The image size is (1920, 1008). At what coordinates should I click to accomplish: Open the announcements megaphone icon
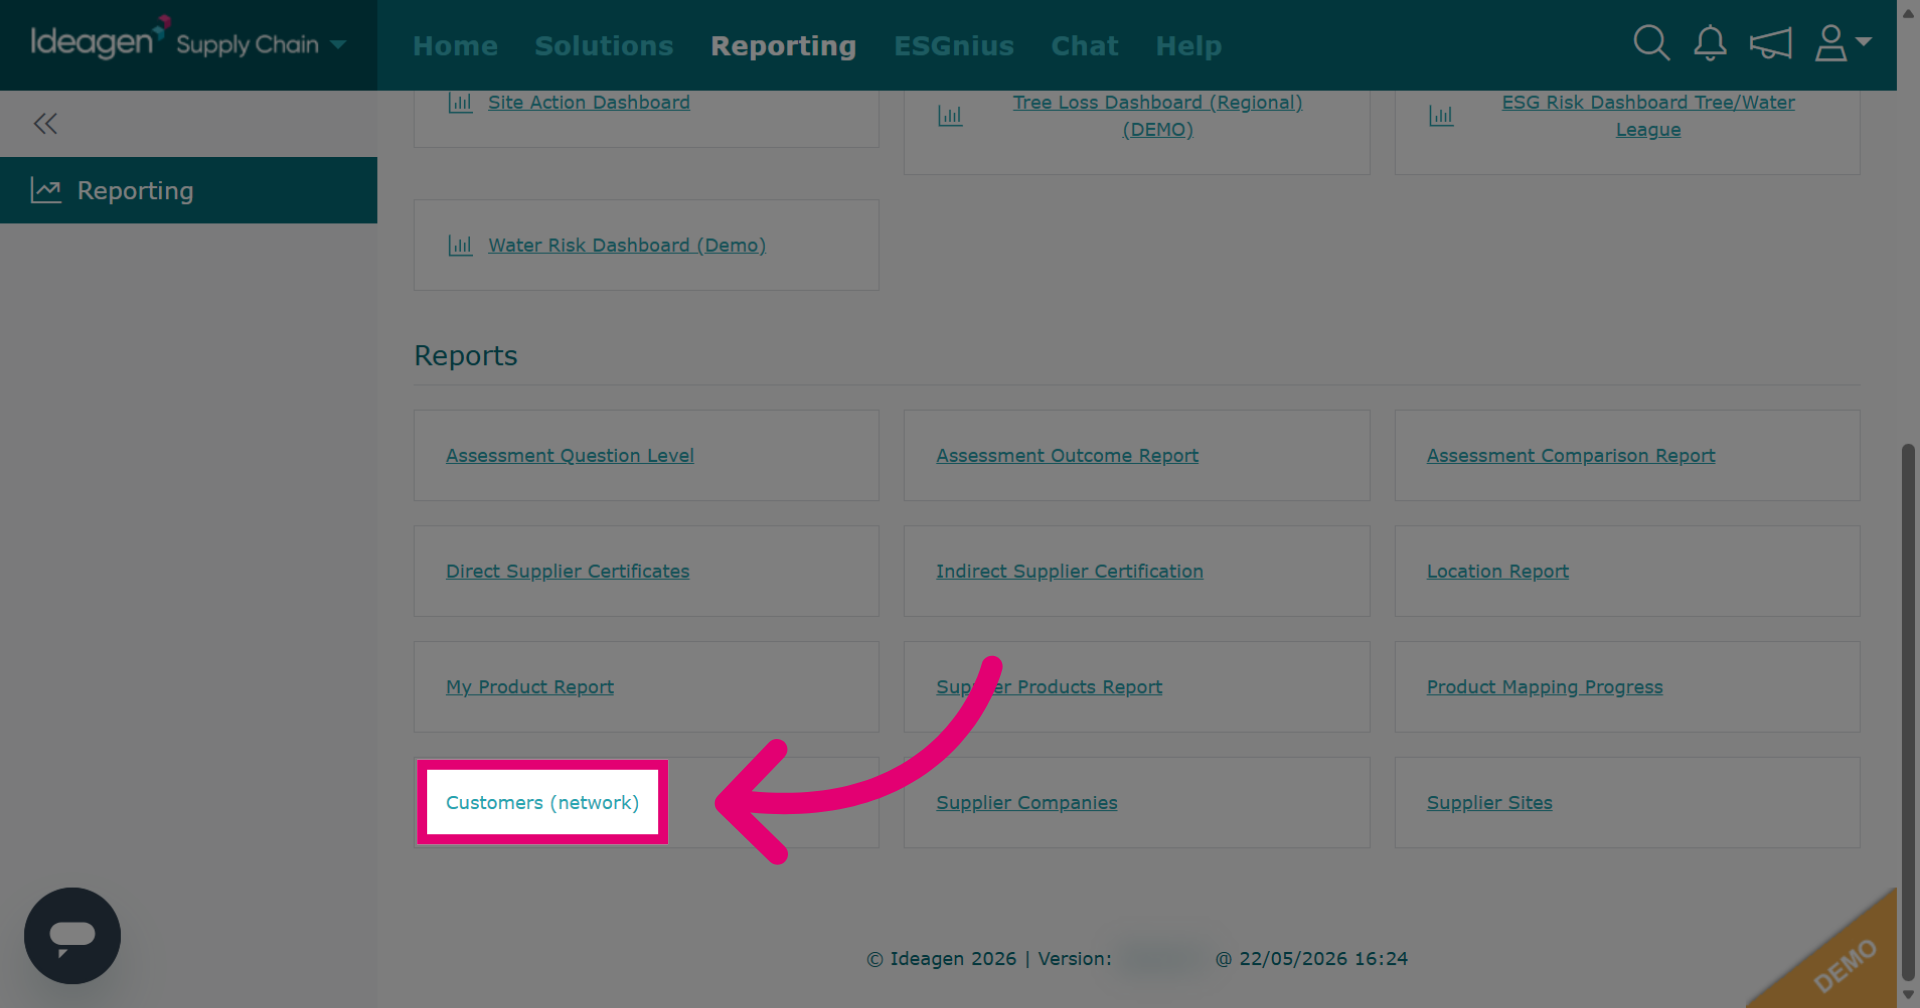(x=1770, y=43)
